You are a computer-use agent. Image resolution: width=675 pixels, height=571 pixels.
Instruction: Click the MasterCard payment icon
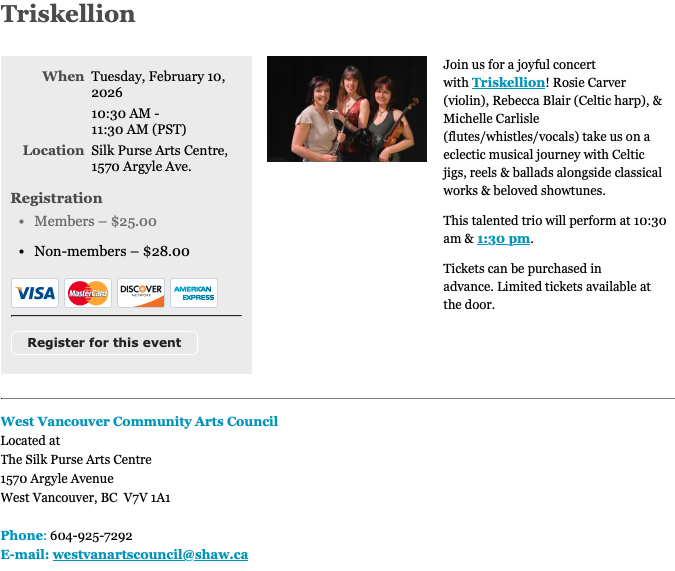pos(88,293)
